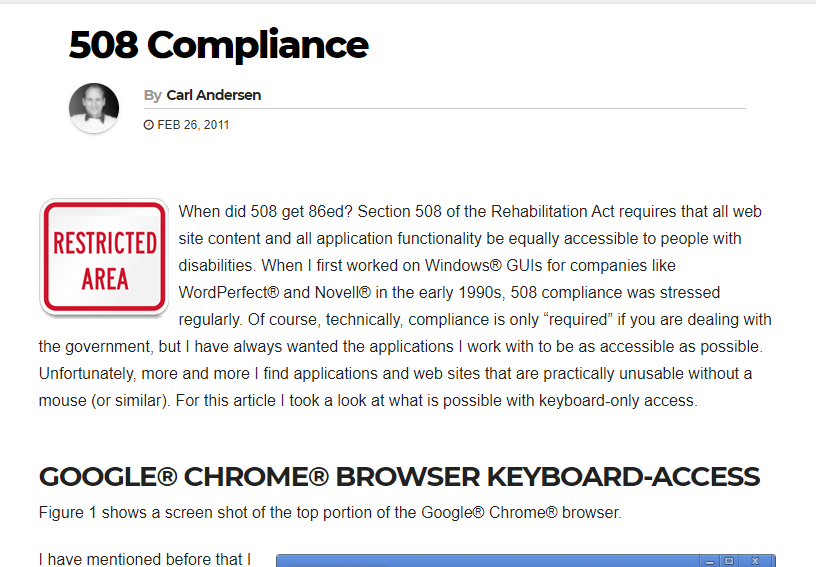Open the Carl Andersen author link
The image size is (816, 567).
[214, 95]
